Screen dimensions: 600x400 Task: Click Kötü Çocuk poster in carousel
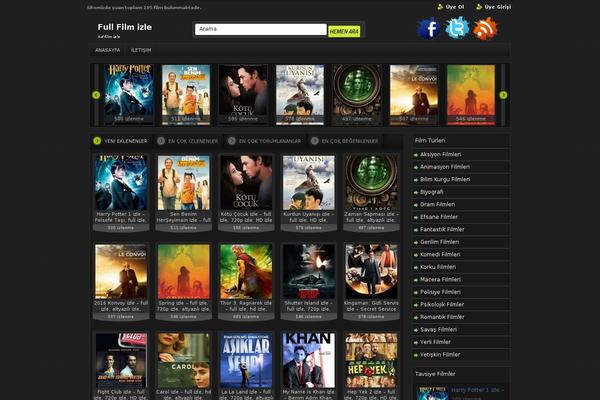coord(243,95)
